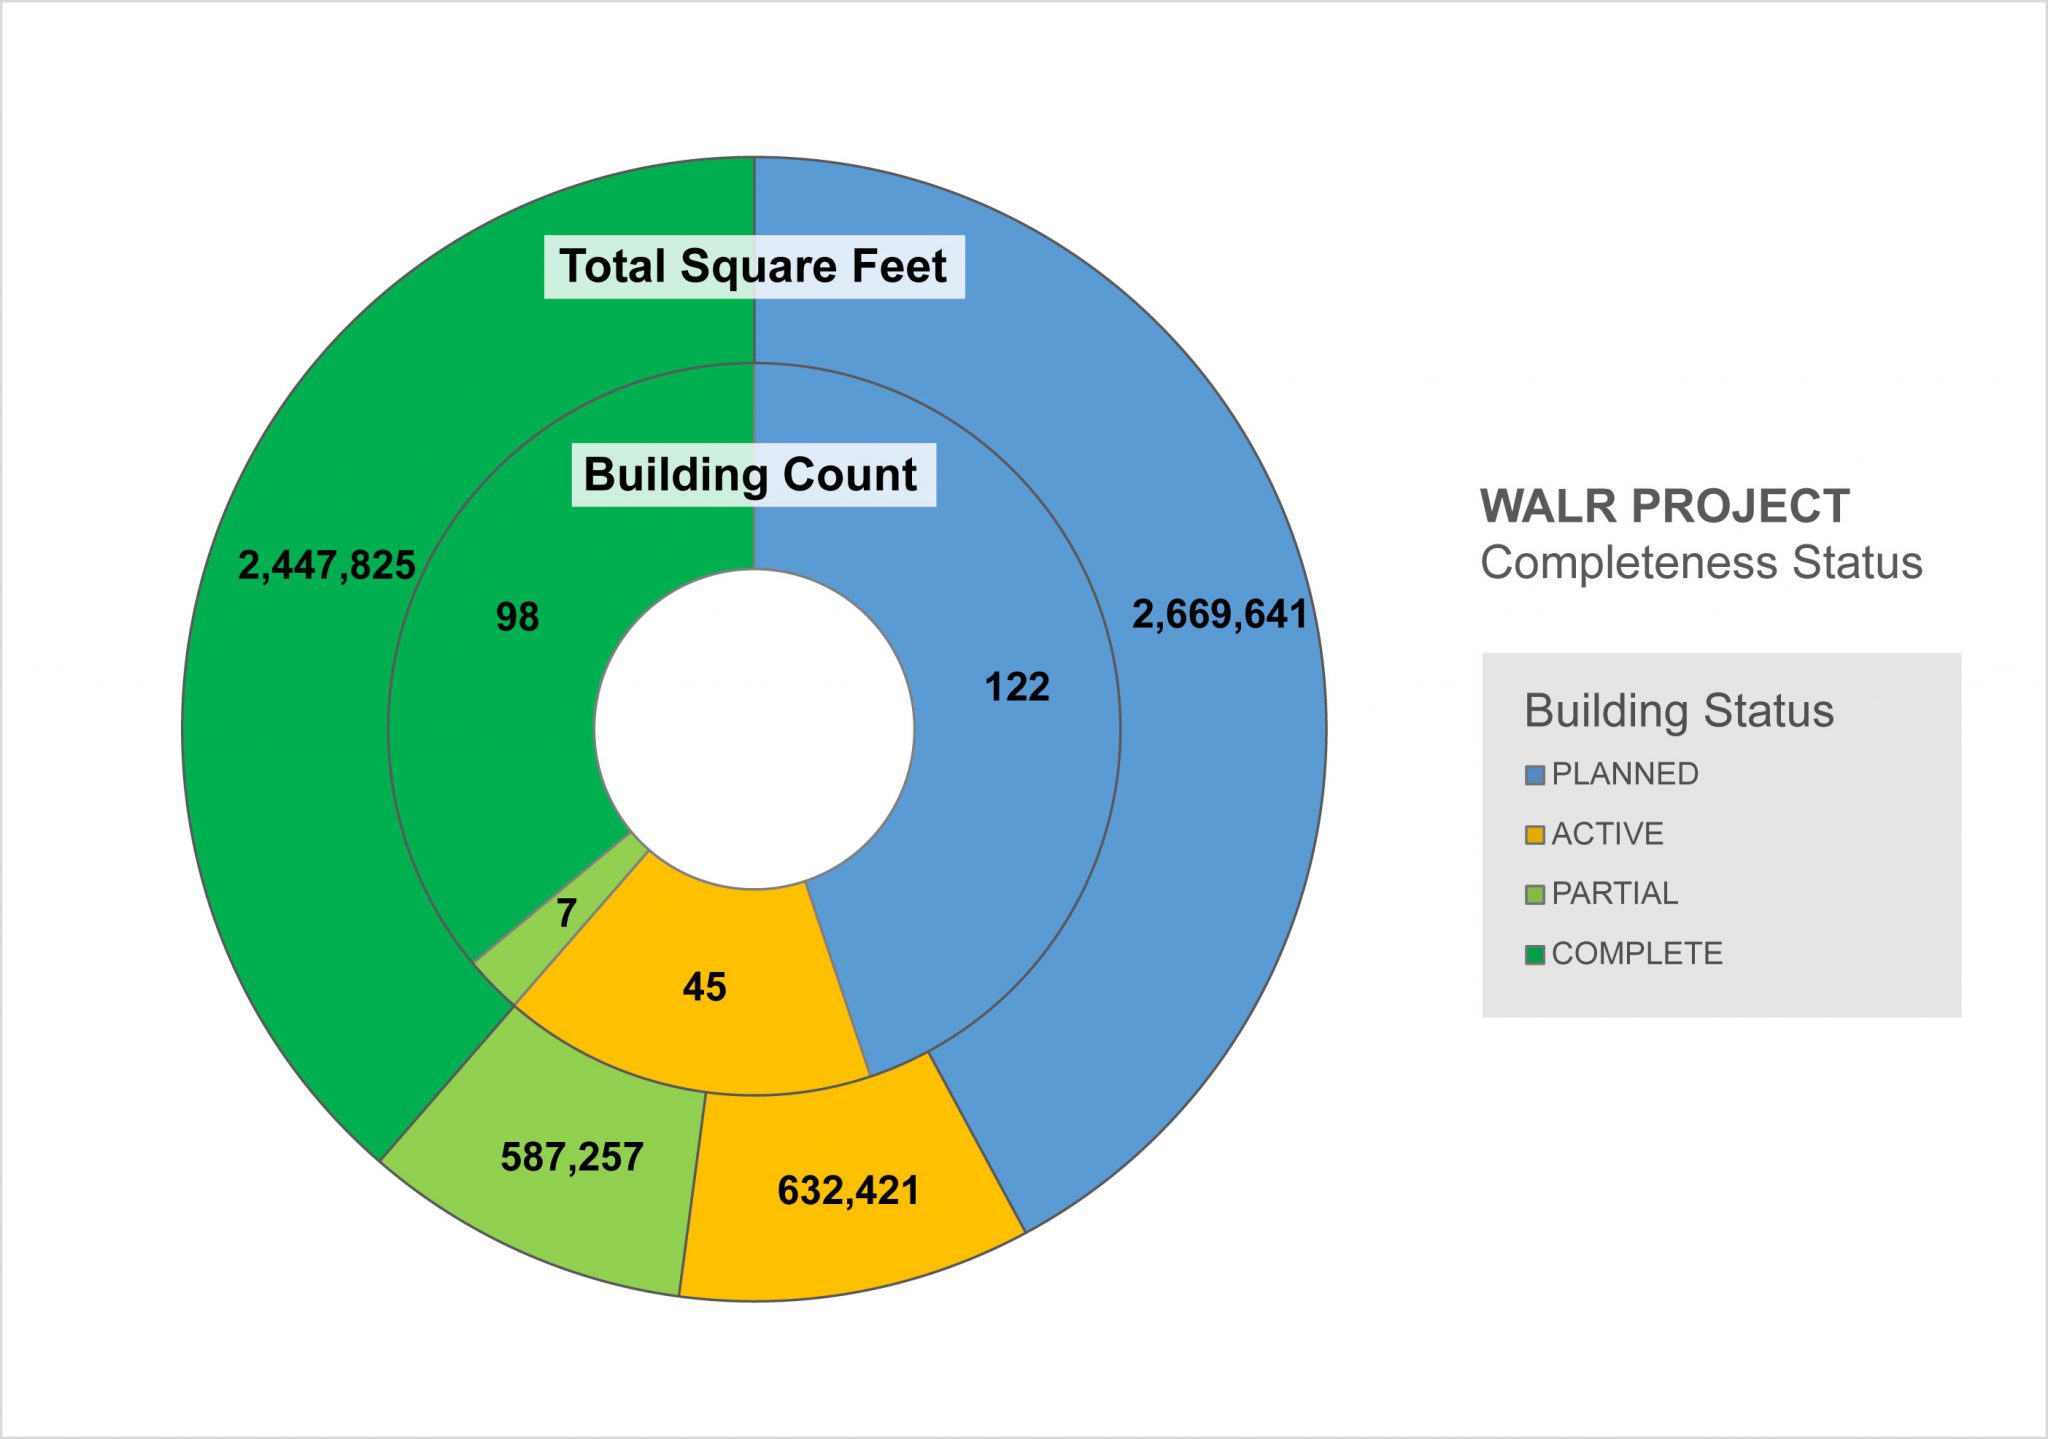Select the COMPLETE legend label
Screen dimensions: 2048x1439
pyautogui.click(x=1637, y=953)
